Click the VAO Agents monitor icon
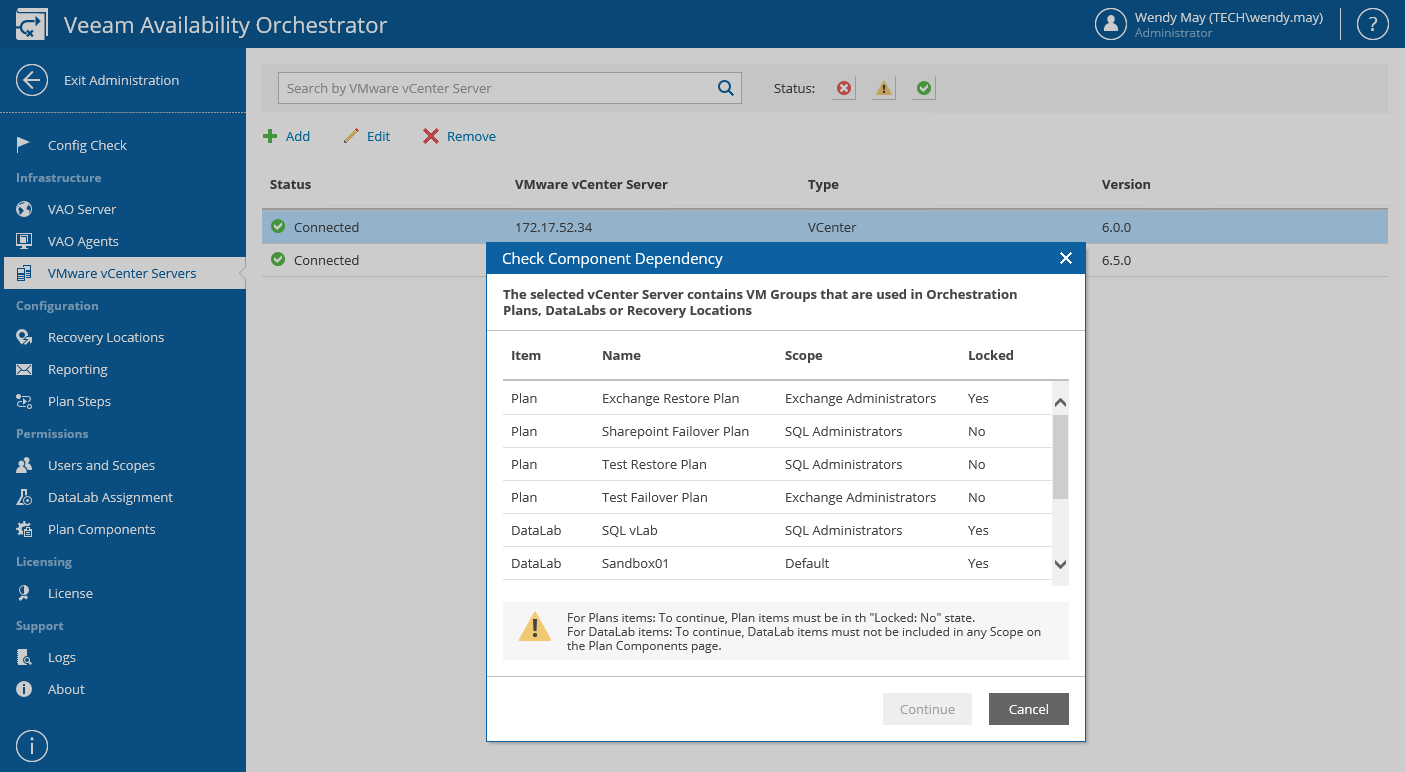The height and width of the screenshot is (772, 1405). coord(24,241)
